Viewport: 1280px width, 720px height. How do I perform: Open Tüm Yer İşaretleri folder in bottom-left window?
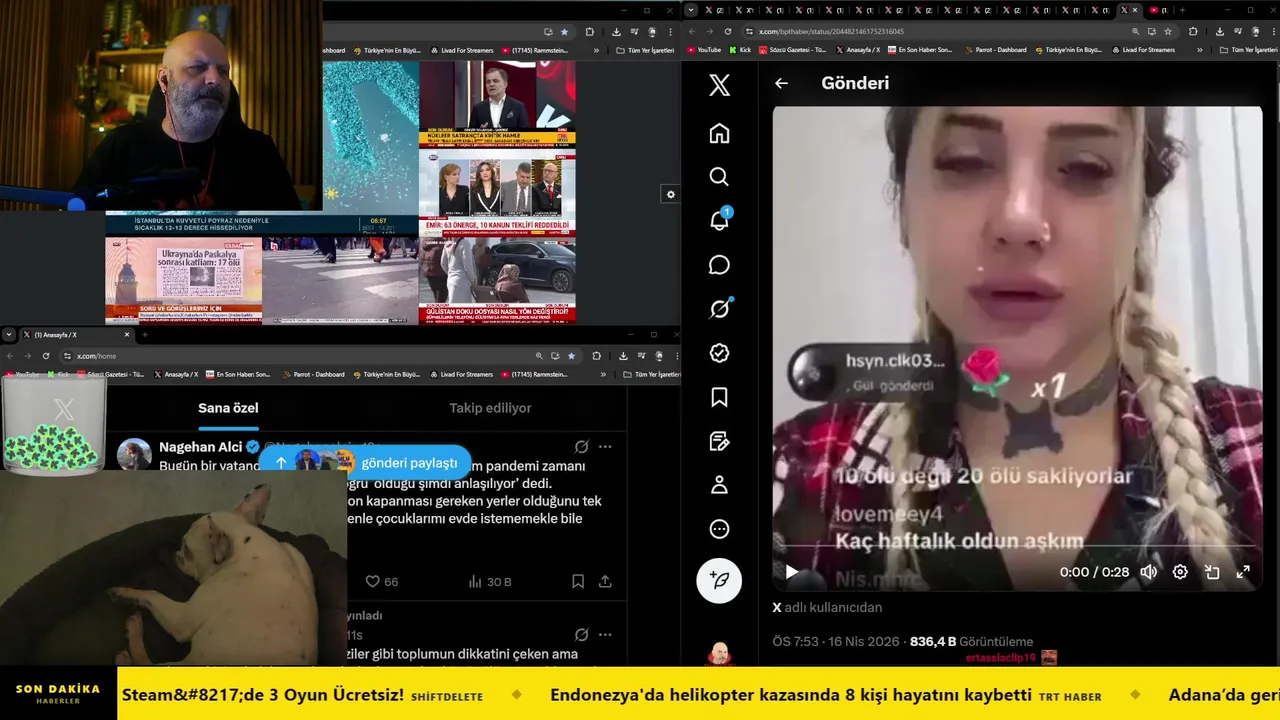point(651,375)
